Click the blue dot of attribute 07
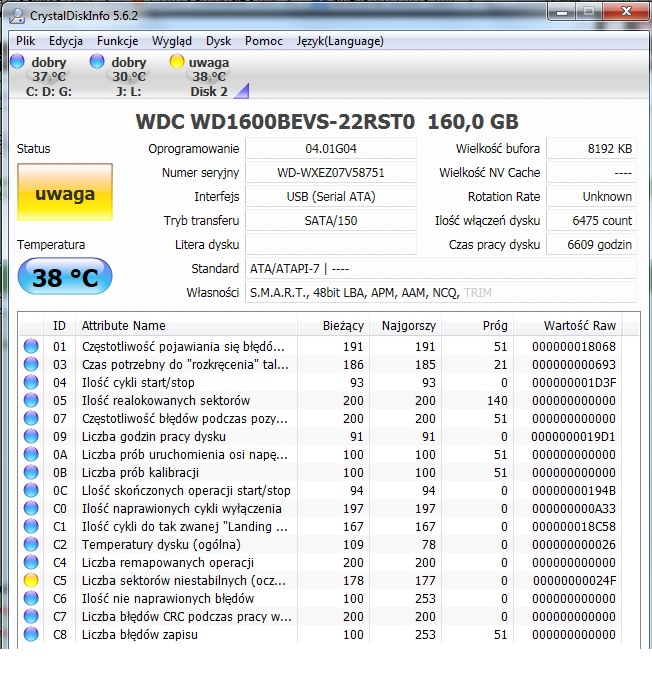This screenshot has width=652, height=691. point(31,418)
